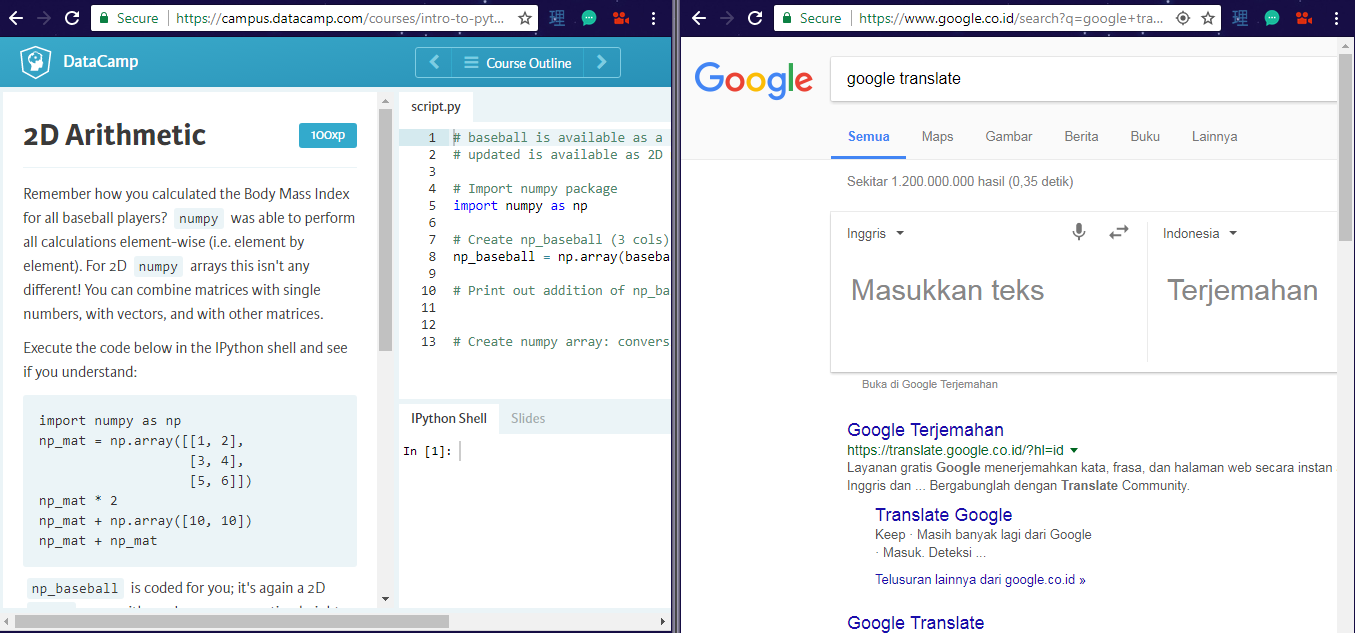The width and height of the screenshot is (1355, 633).
Task: Click the location target icon in the Google address bar
Action: click(x=1183, y=18)
